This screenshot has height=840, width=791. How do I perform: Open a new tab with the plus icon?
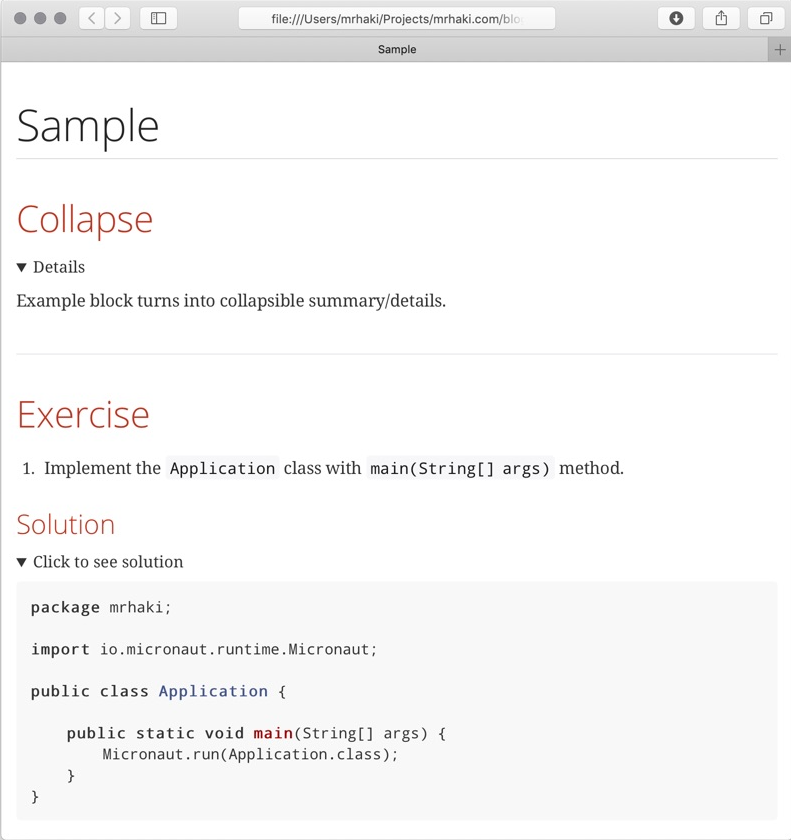click(780, 49)
